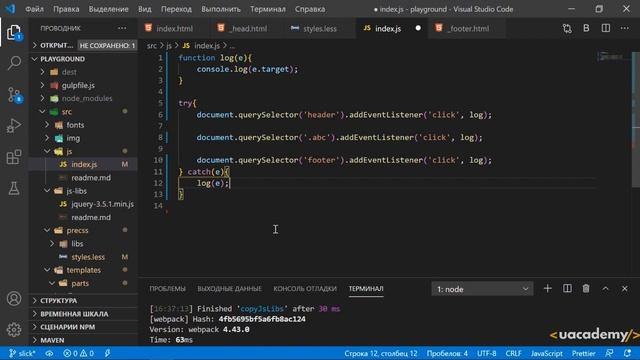640x360 pixels.
Task: Open gulpfile.js in the explorer
Action: pos(78,85)
